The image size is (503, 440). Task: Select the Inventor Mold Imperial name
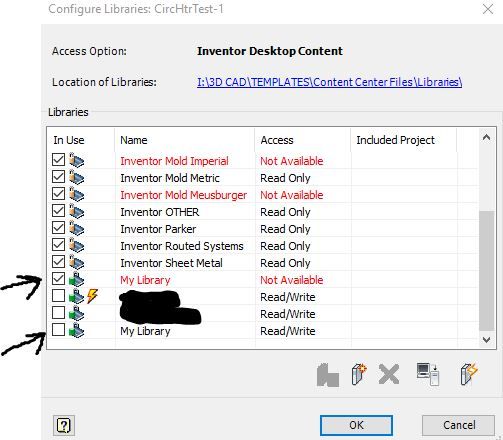(174, 161)
